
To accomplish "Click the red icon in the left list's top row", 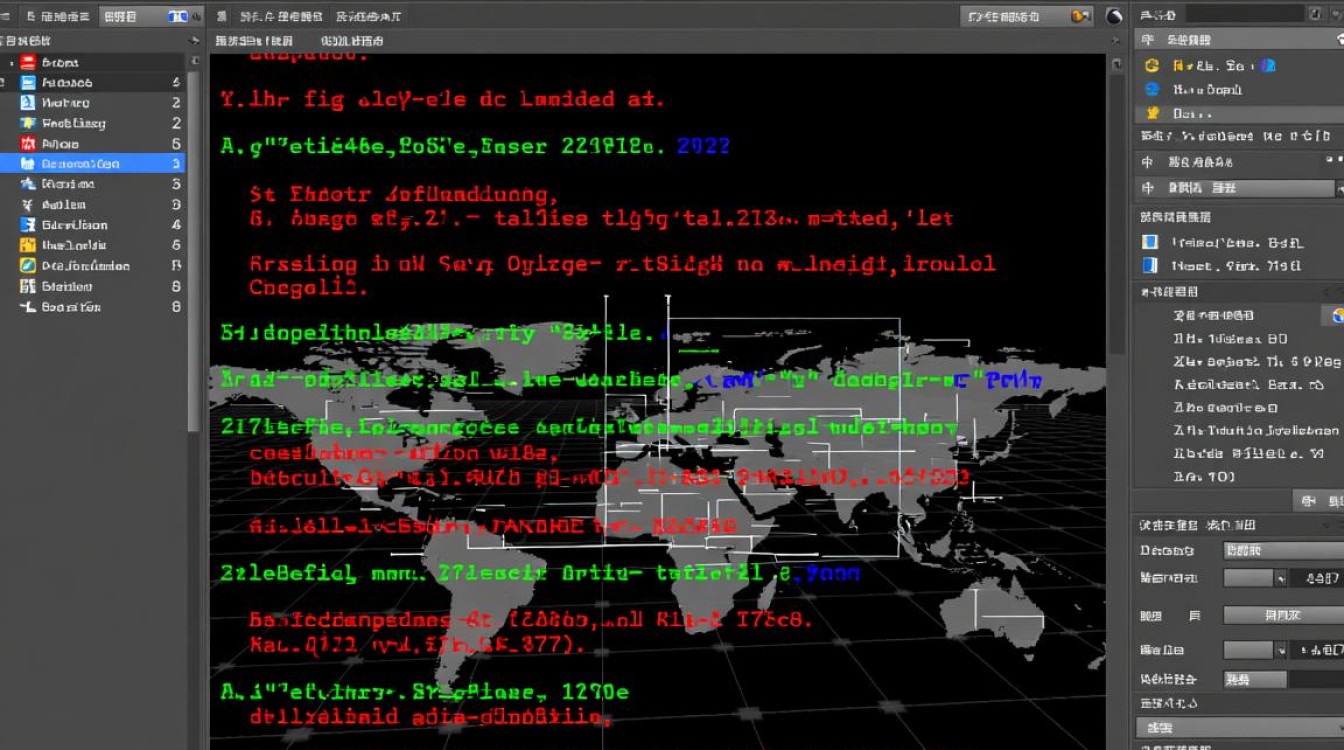I will point(27,62).
